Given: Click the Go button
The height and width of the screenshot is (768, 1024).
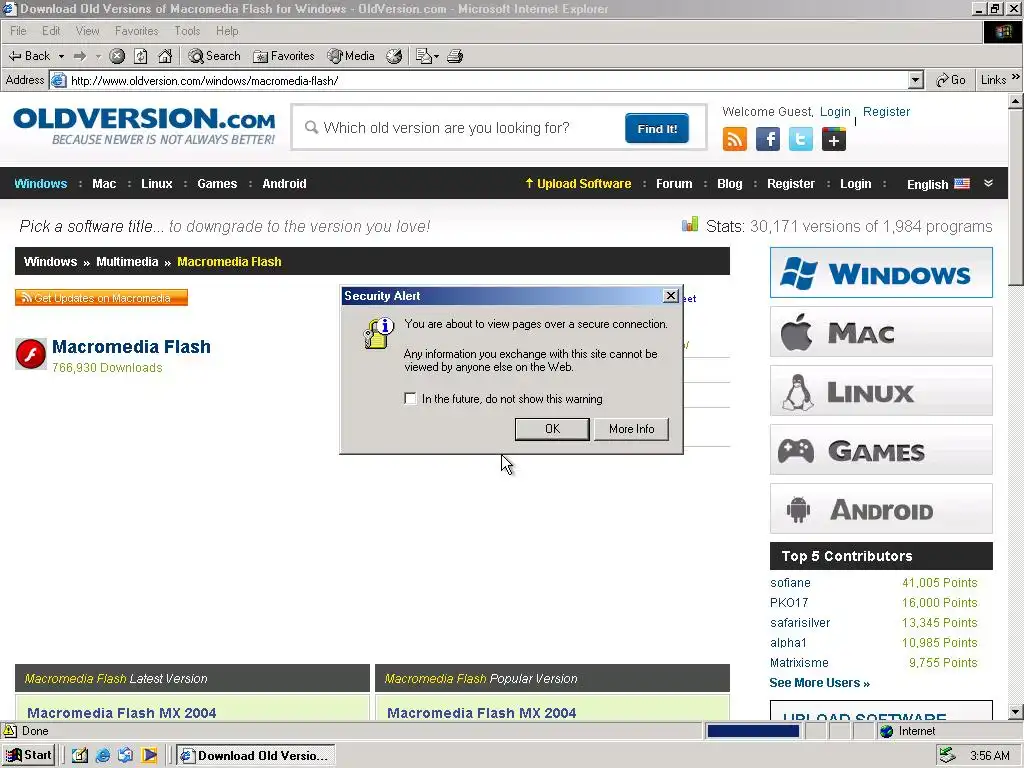Looking at the screenshot, I should tap(950, 80).
